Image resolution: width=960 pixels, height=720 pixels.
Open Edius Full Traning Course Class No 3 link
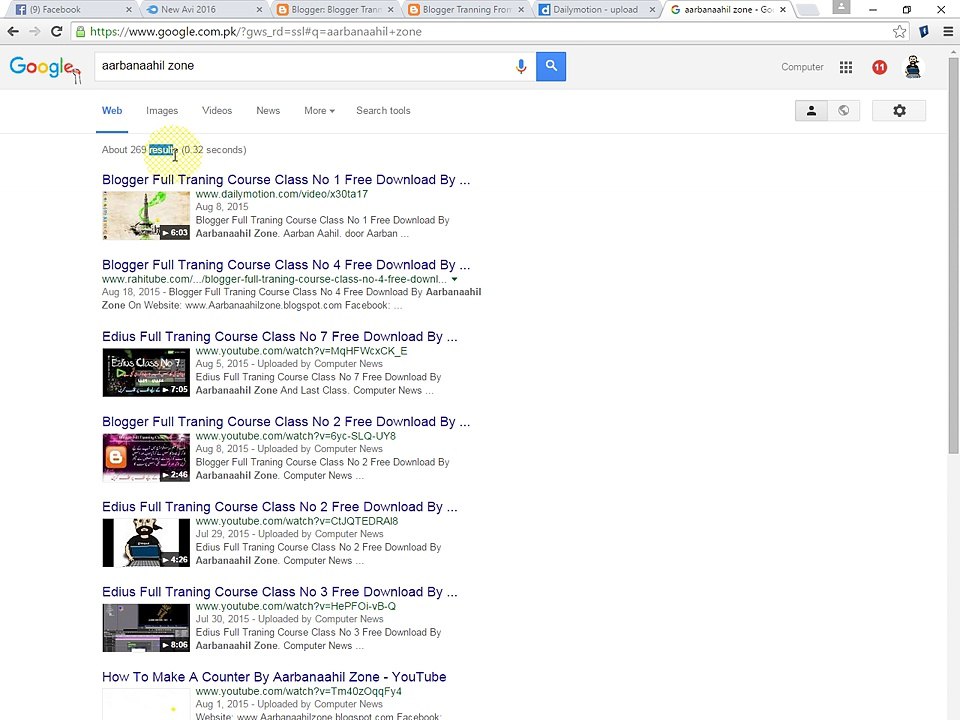pos(279,591)
